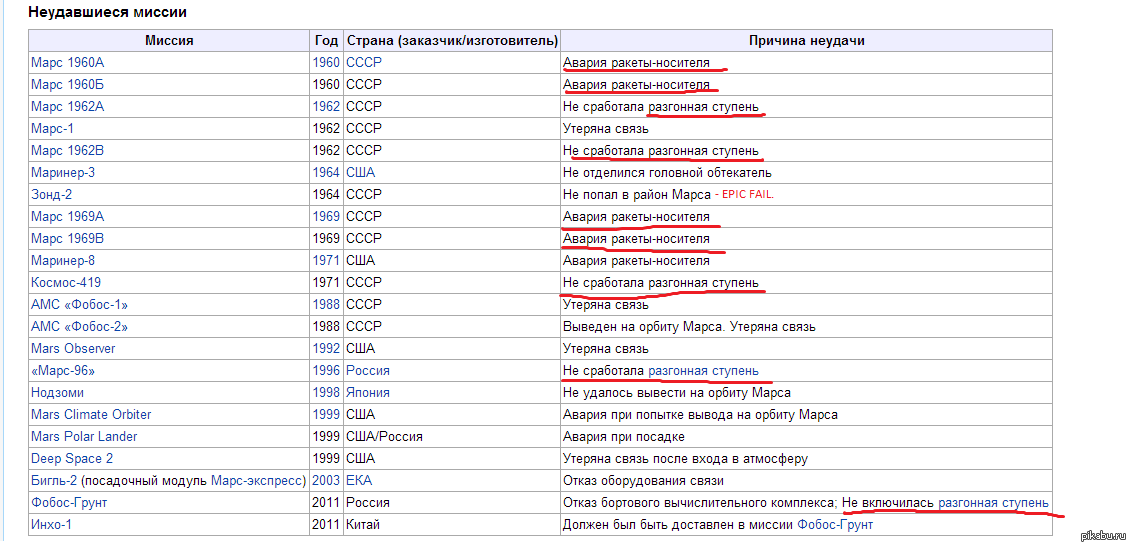
Task: Select Выведен на орбиту Марса. Утеряна связь
Action: [x=689, y=326]
